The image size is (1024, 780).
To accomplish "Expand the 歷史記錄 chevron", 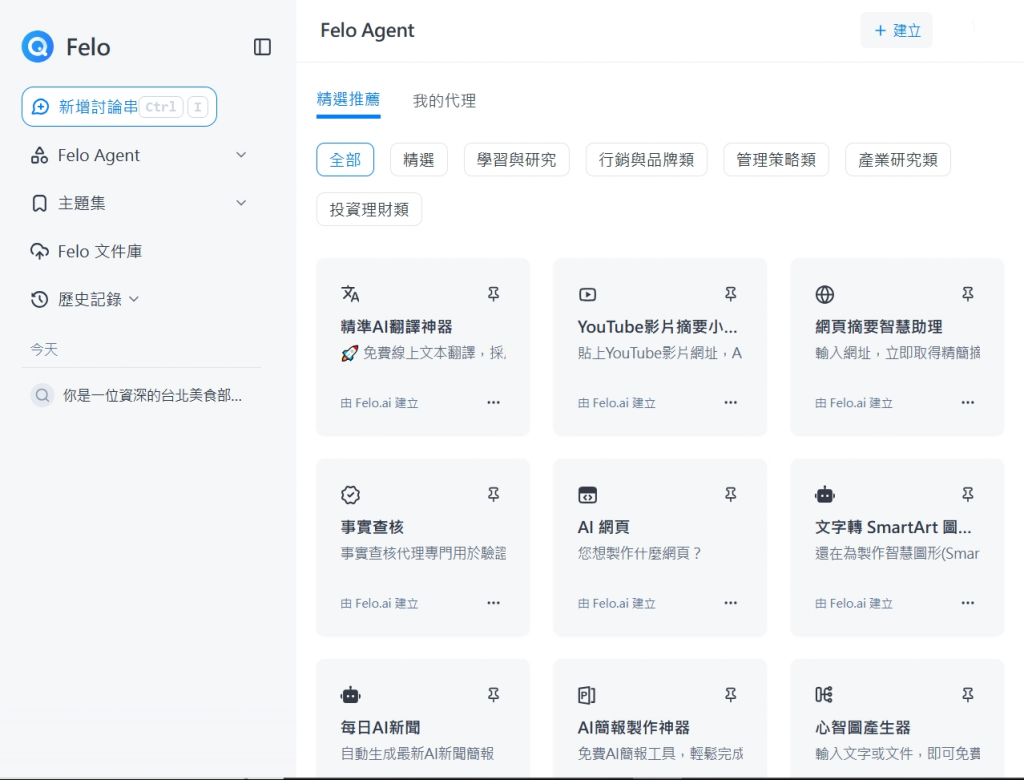I will click(134, 299).
